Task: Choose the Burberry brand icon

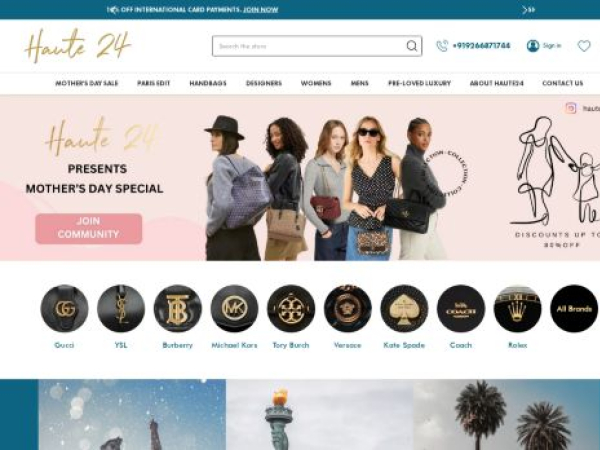Action: (x=178, y=308)
